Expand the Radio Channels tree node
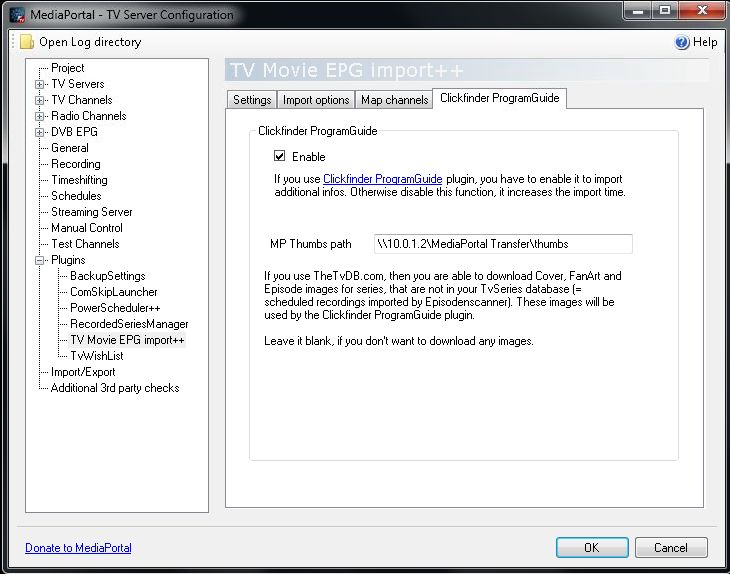The width and height of the screenshot is (730, 574). click(x=40, y=116)
